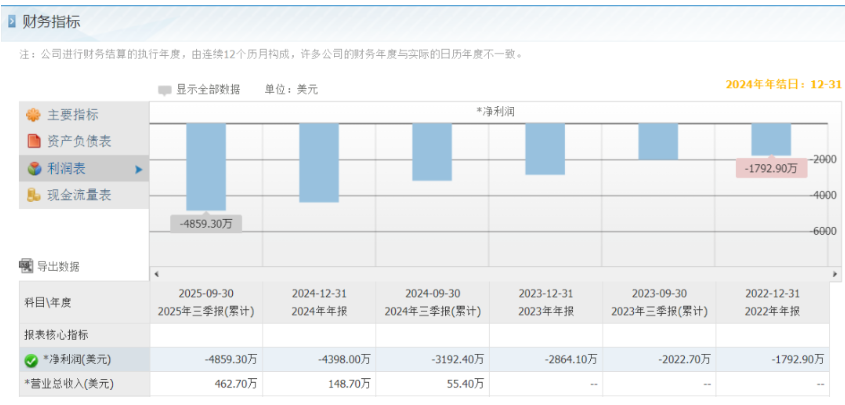Screen dimensions: 845x405
Task: Click the 资产负债表 document icon
Action: pos(32,142)
